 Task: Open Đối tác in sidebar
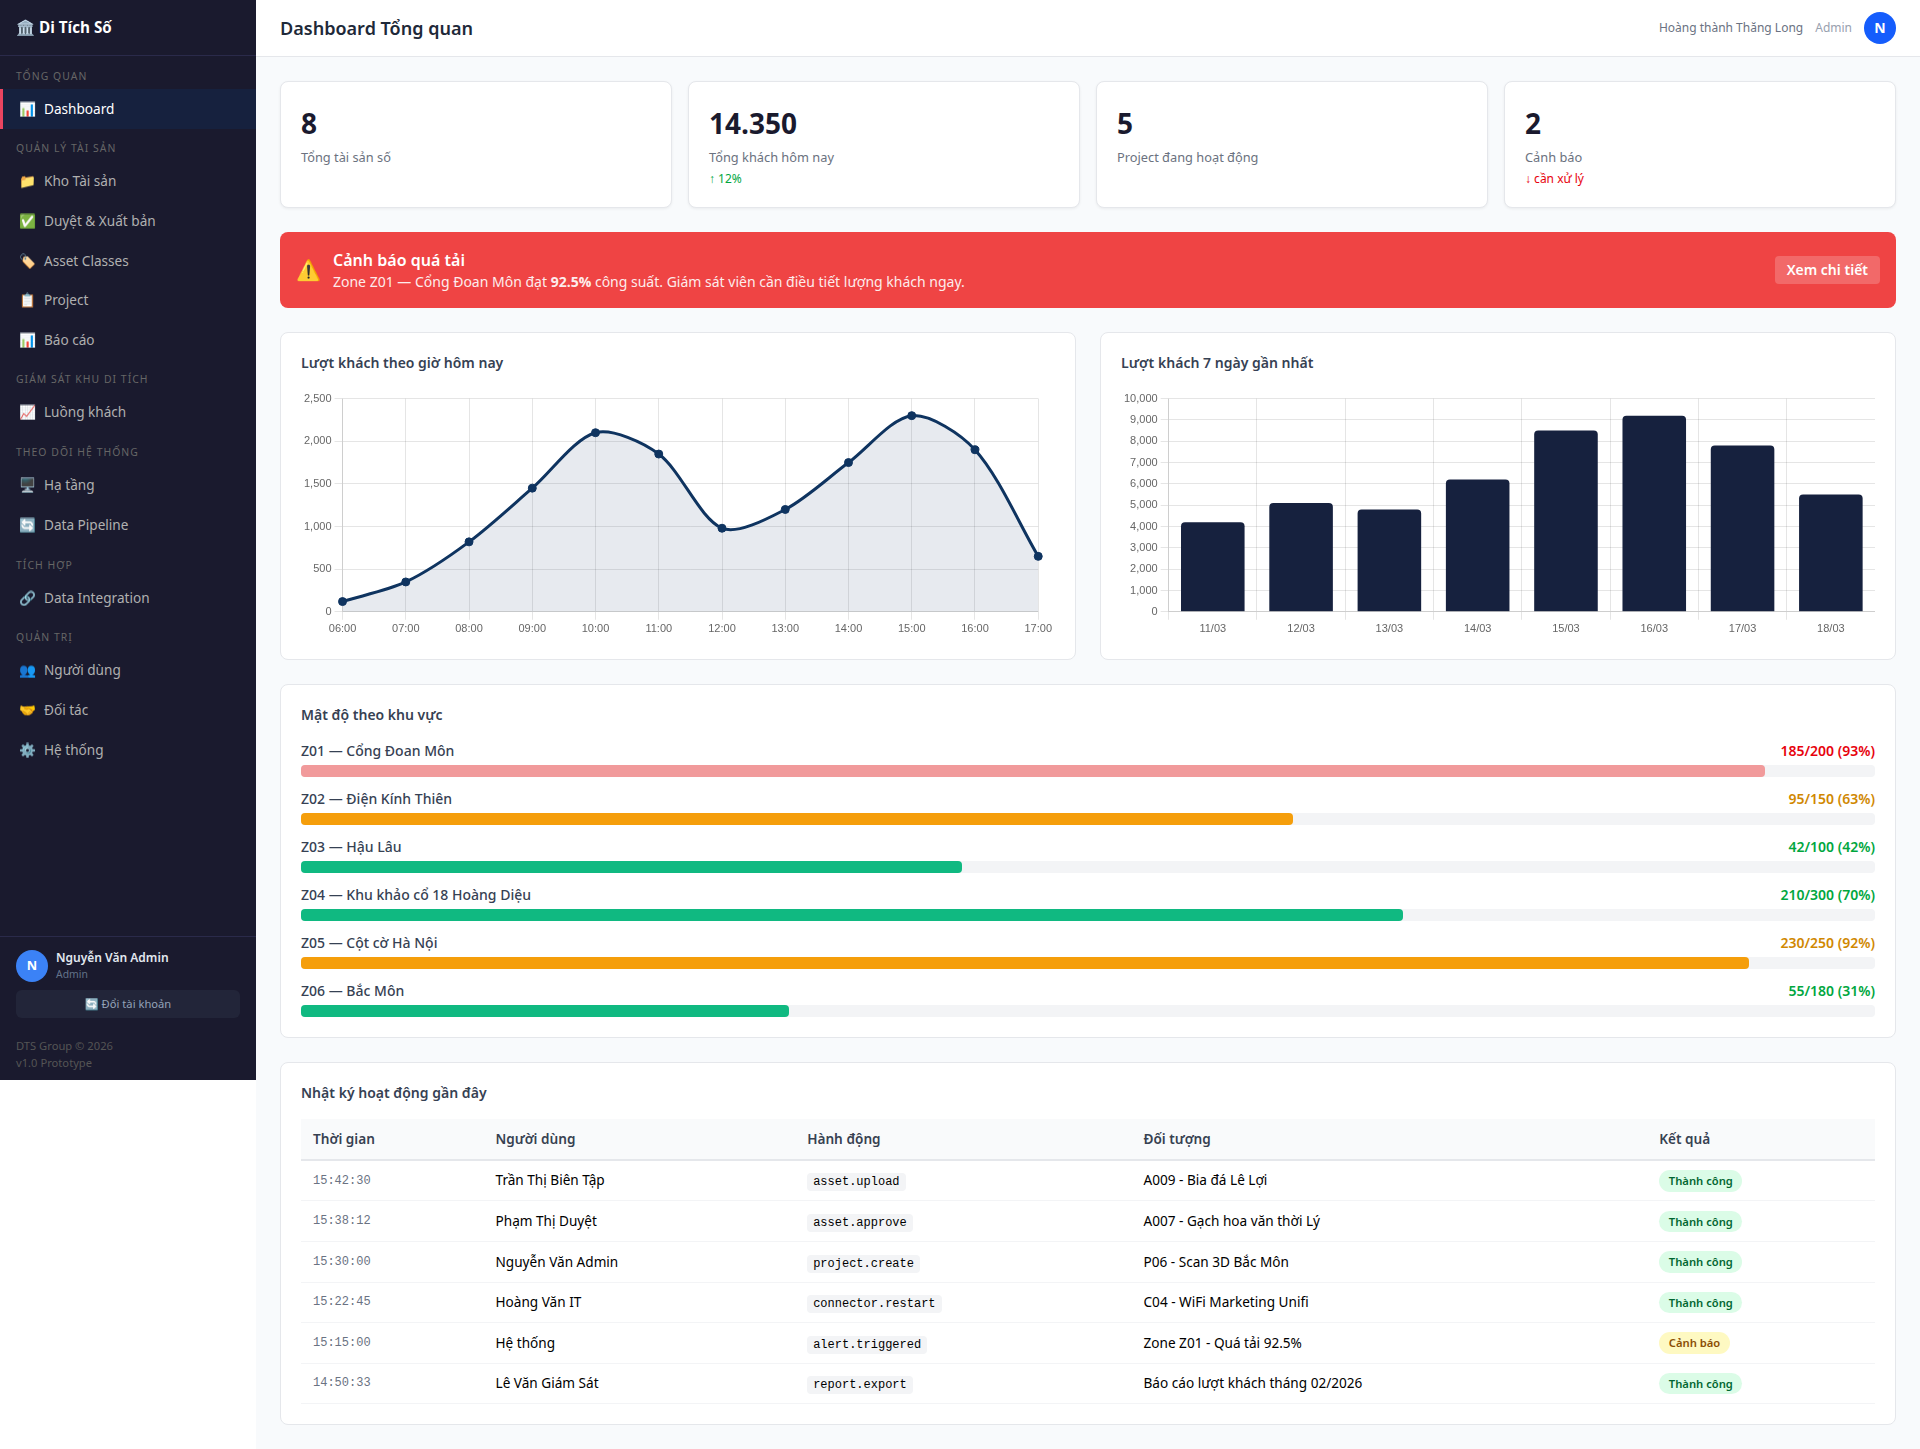pos(66,710)
